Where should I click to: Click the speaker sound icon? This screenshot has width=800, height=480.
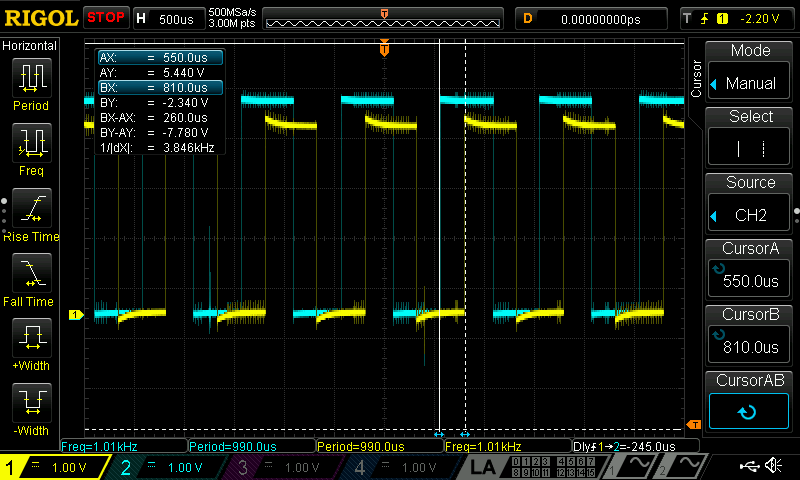[773, 466]
